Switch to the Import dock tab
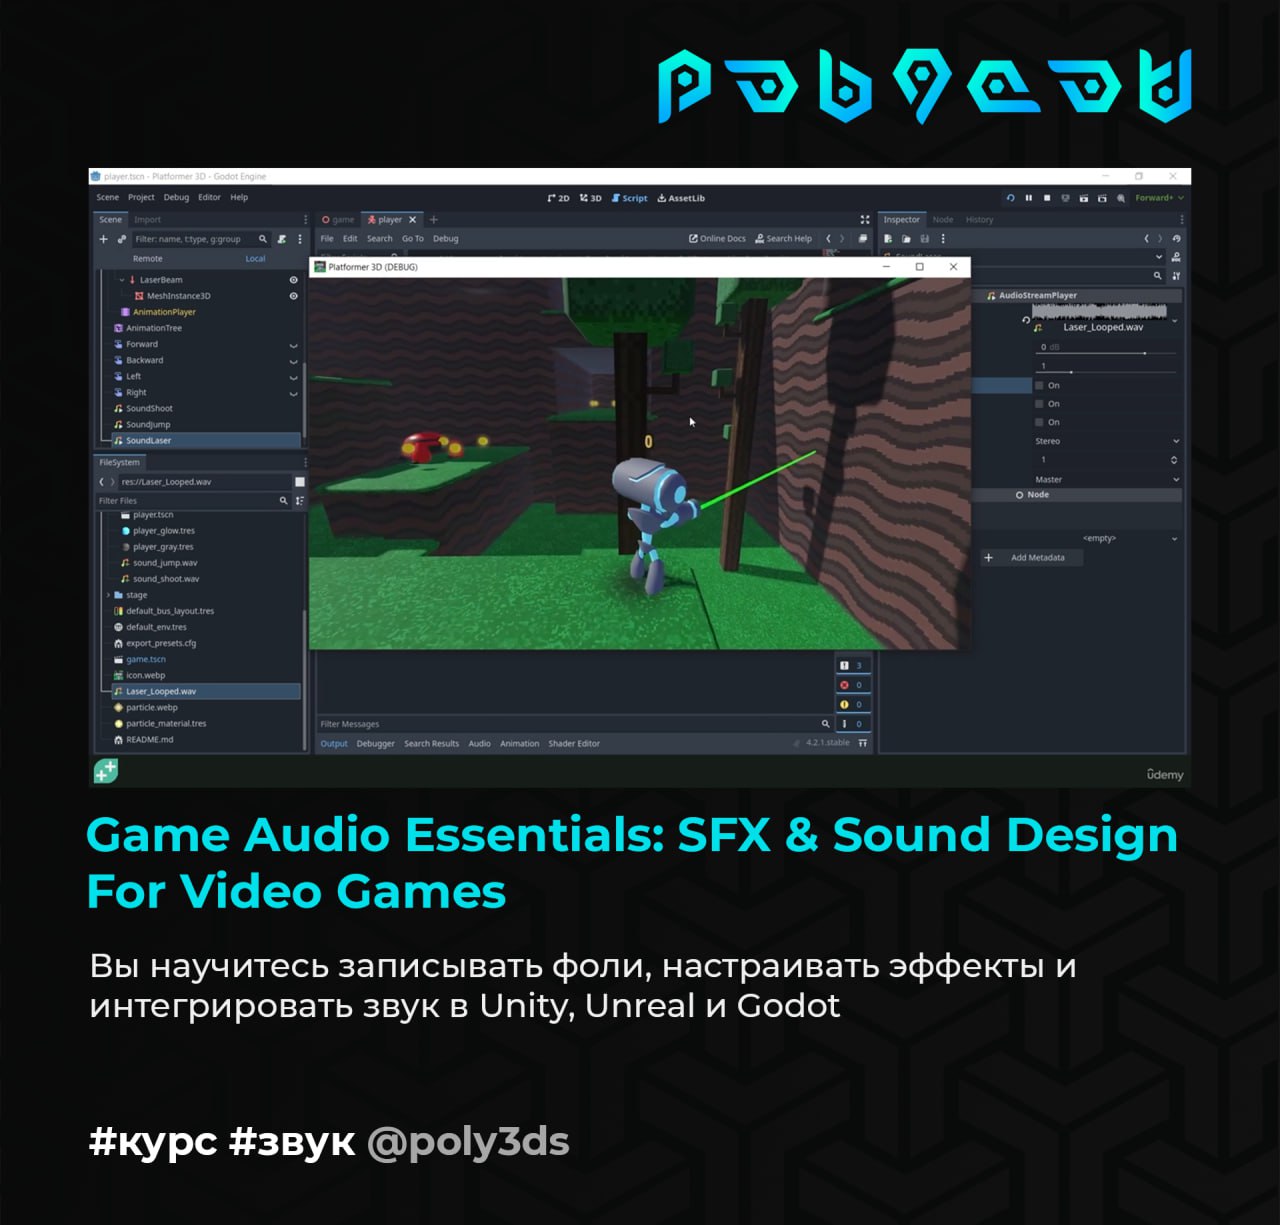Screen dimensions: 1280x1225 point(147,220)
